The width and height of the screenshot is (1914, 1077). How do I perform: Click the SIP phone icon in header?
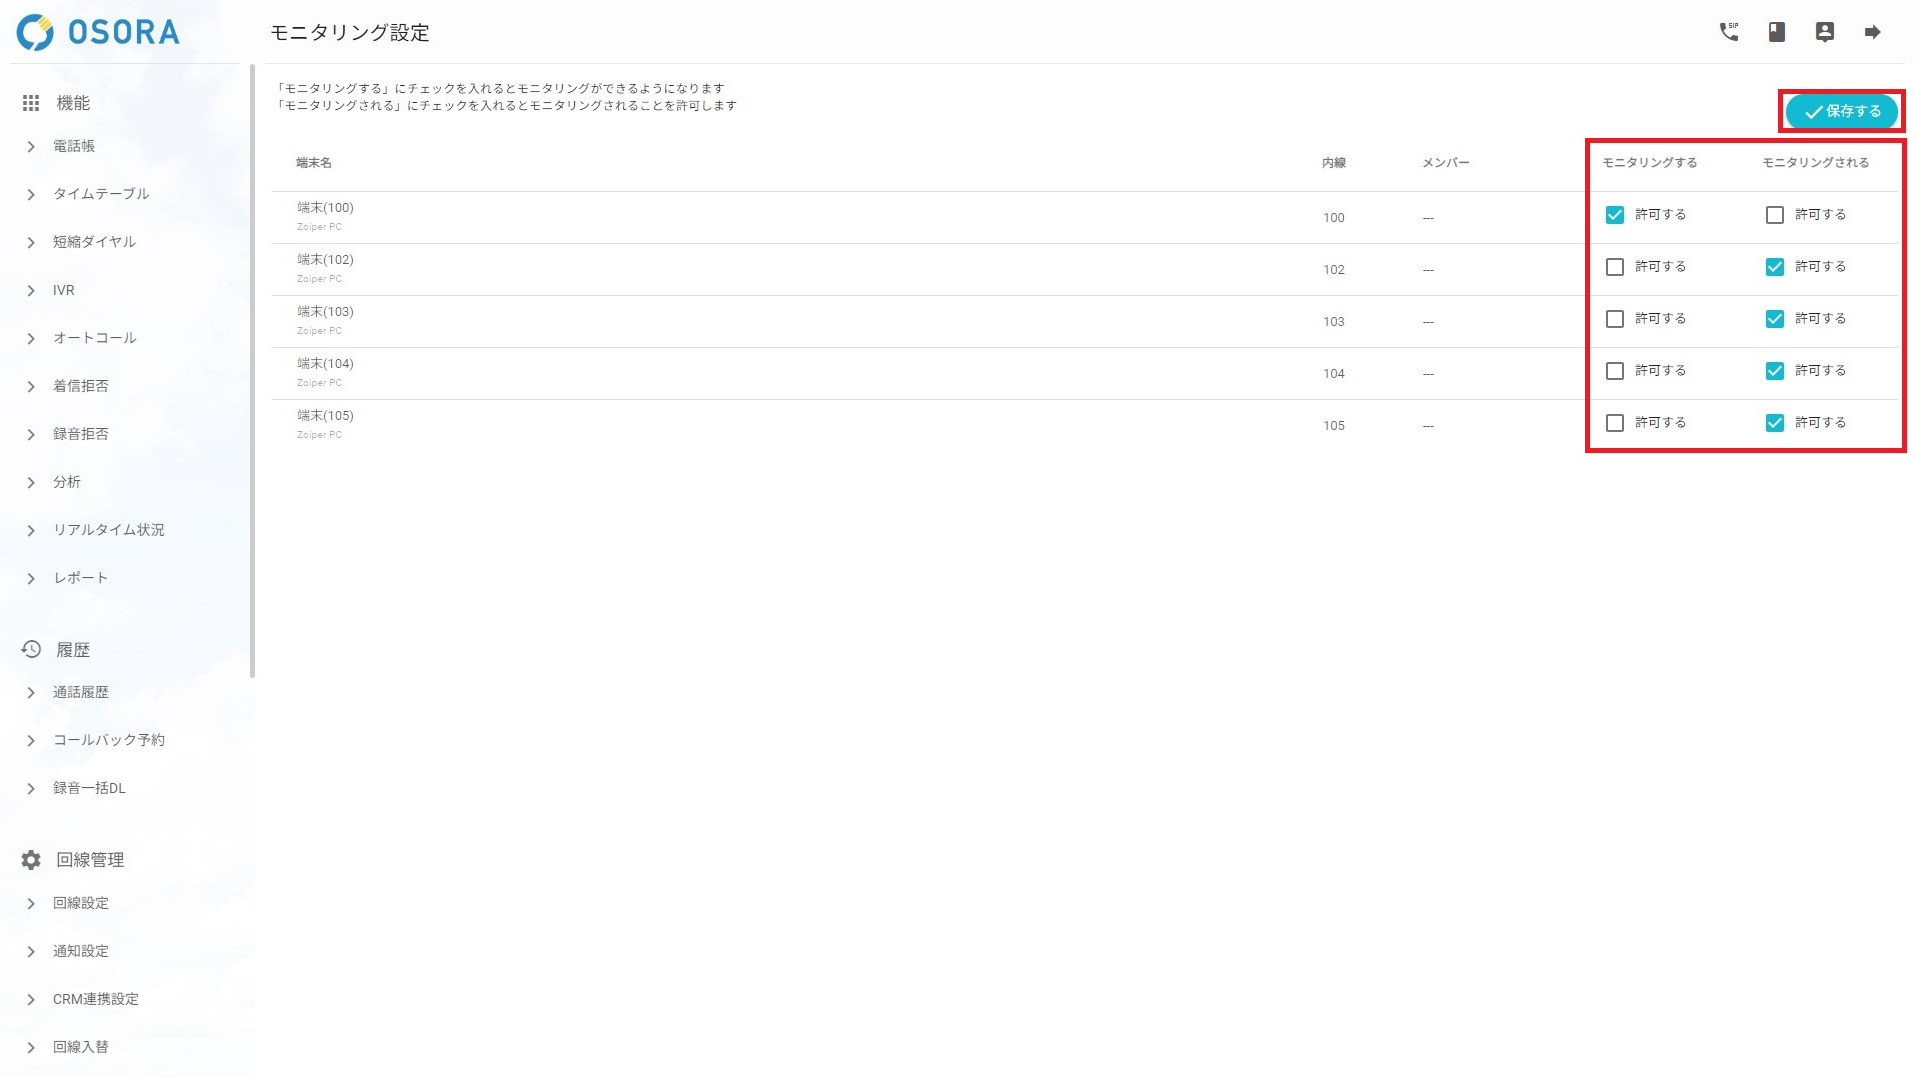1728,32
